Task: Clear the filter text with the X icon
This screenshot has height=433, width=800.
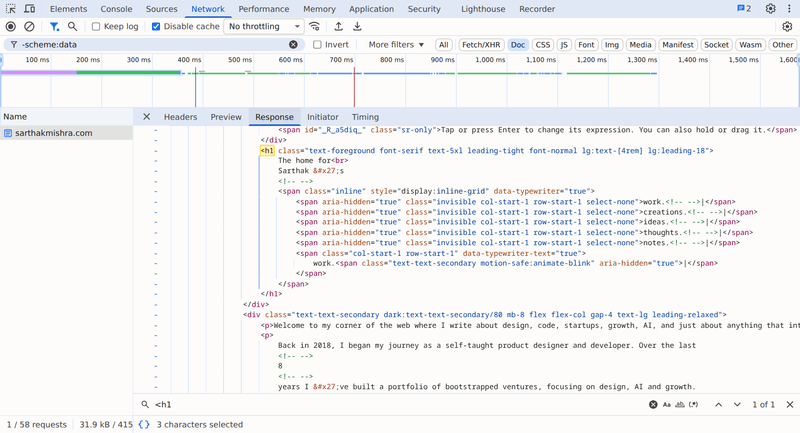Action: point(293,45)
